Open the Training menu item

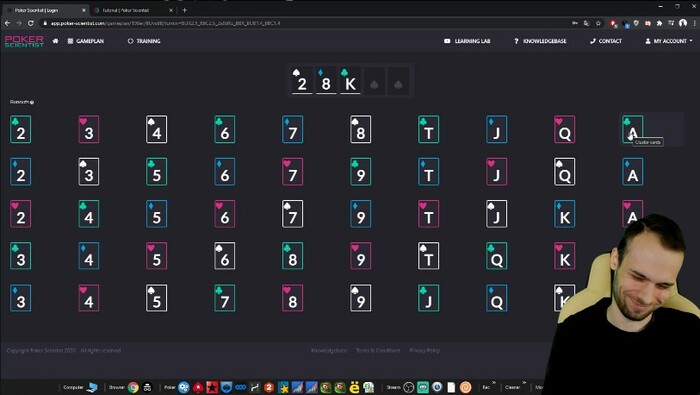pos(144,41)
